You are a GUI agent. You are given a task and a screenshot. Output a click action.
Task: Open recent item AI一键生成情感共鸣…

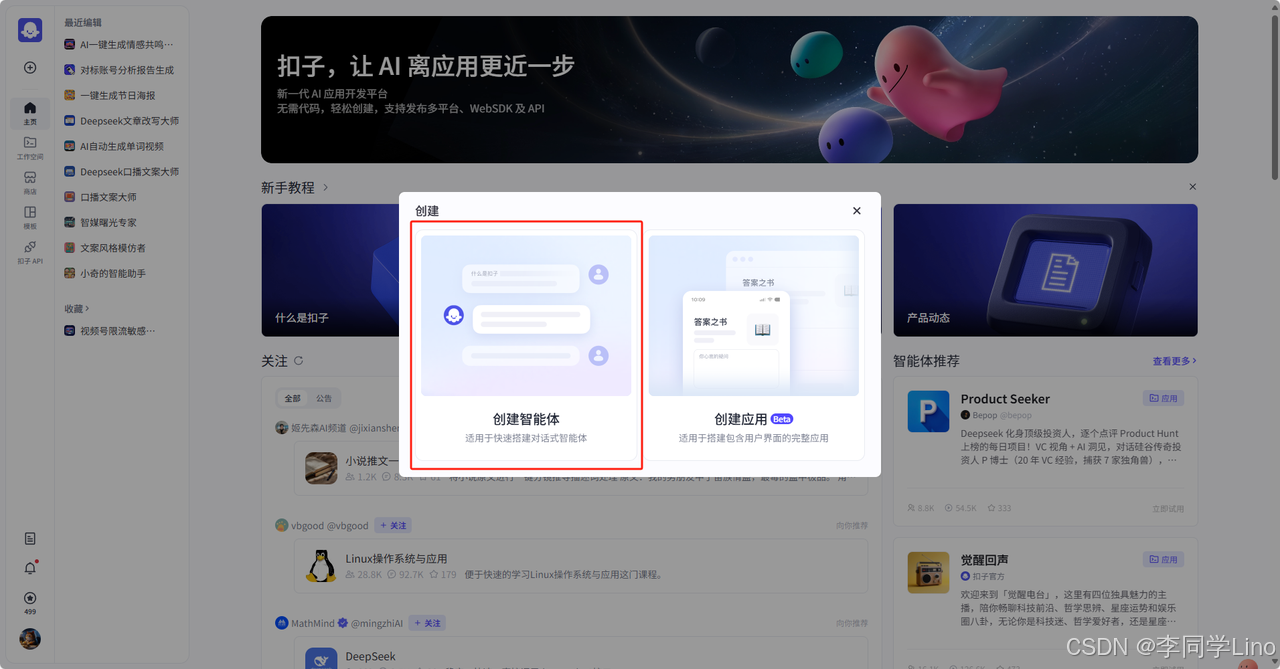coord(121,45)
